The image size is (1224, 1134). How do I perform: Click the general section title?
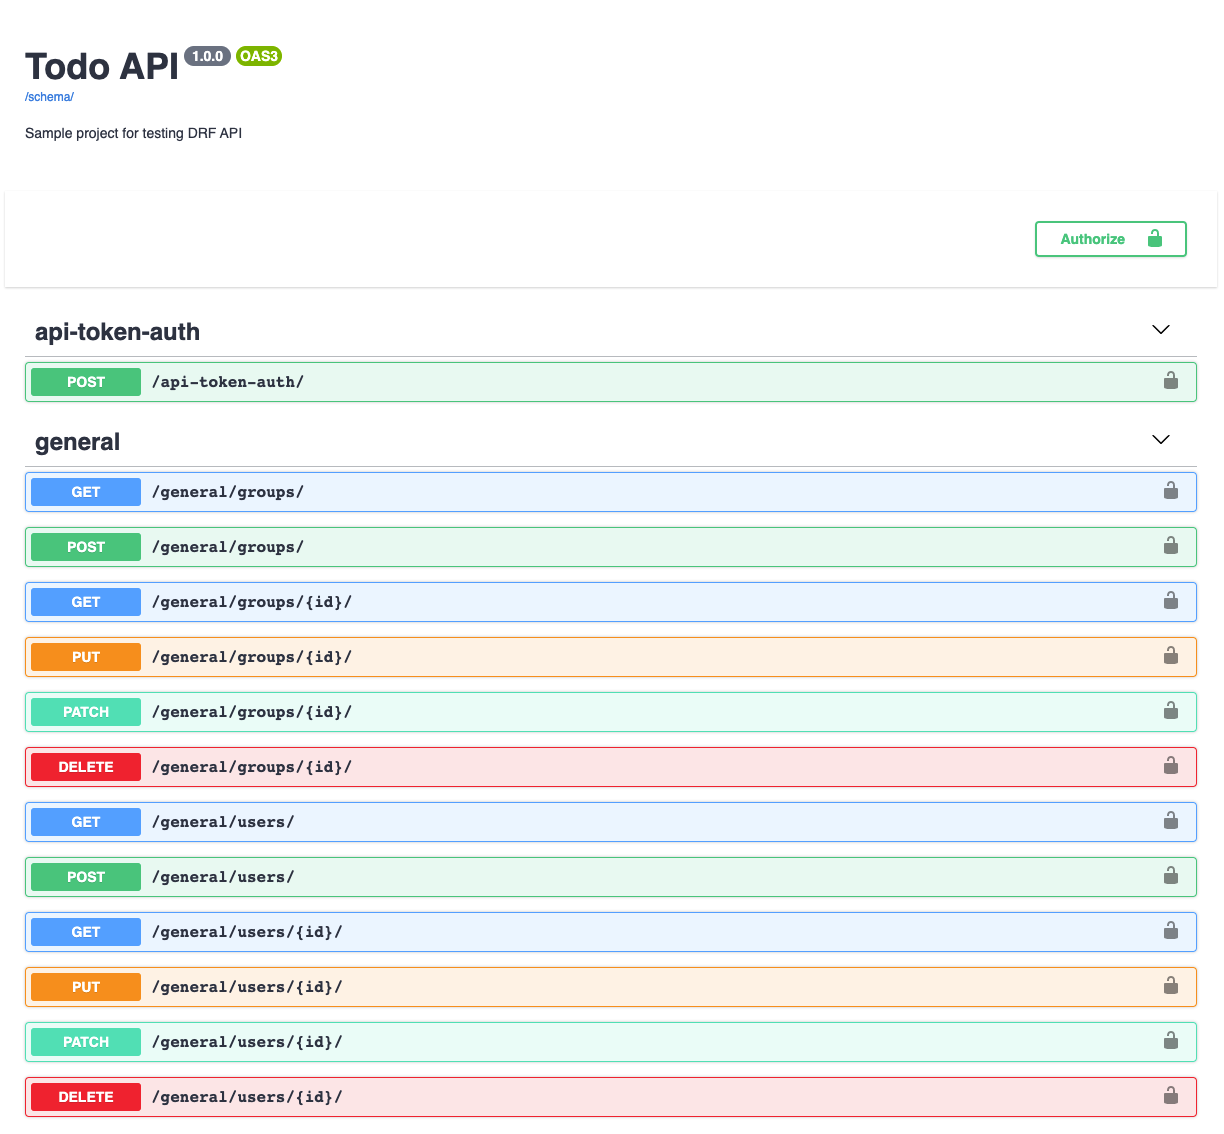[77, 442]
